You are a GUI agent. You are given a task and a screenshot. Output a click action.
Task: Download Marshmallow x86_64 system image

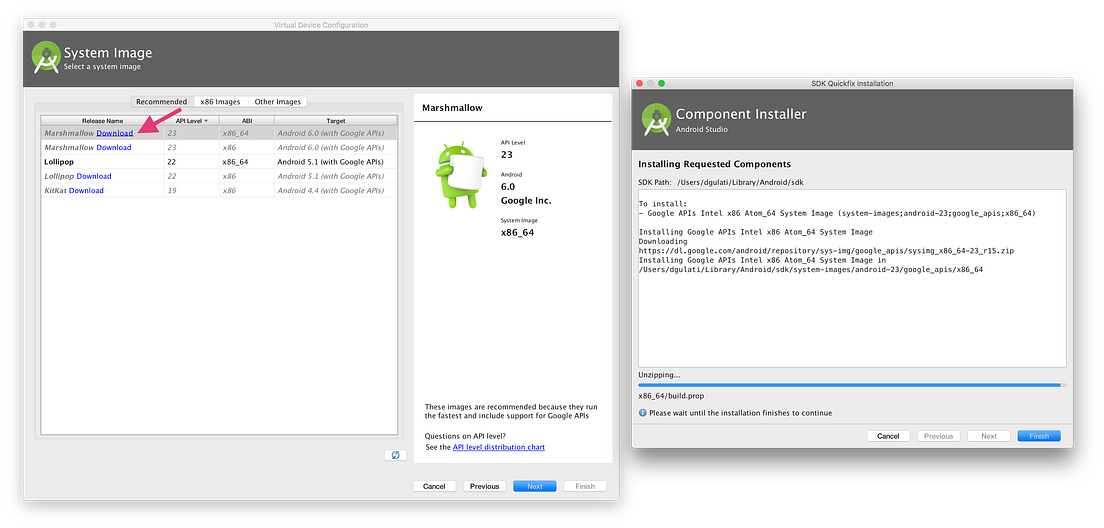coord(115,133)
